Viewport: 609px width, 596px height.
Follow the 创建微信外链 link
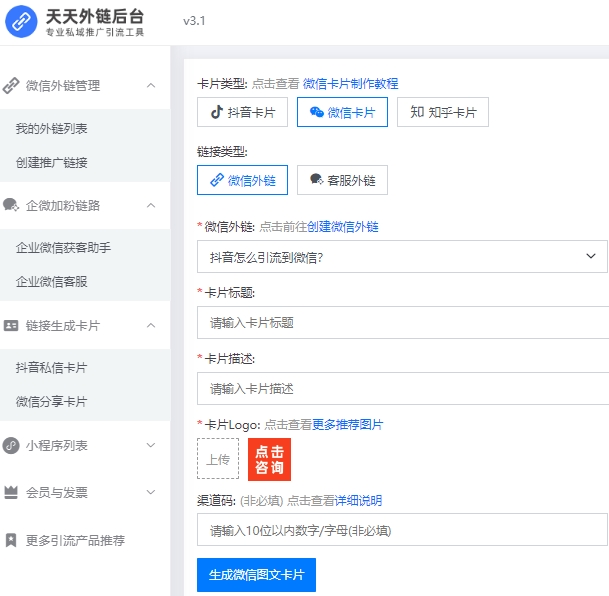(x=343, y=227)
